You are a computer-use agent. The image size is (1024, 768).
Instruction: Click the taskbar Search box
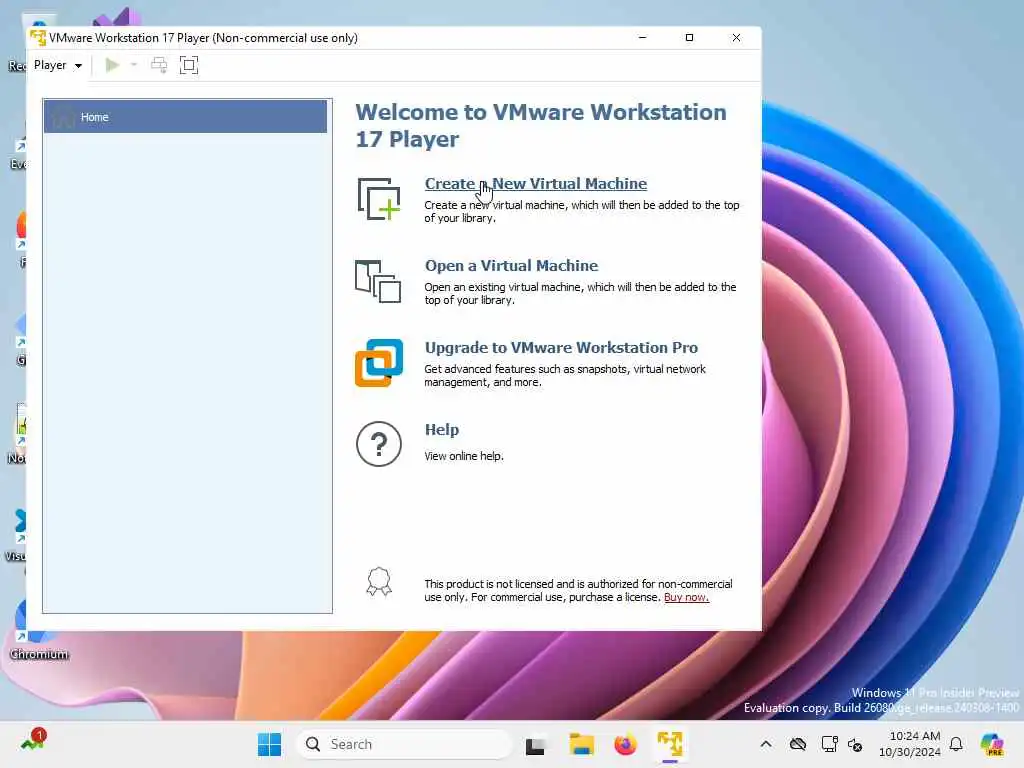(404, 744)
